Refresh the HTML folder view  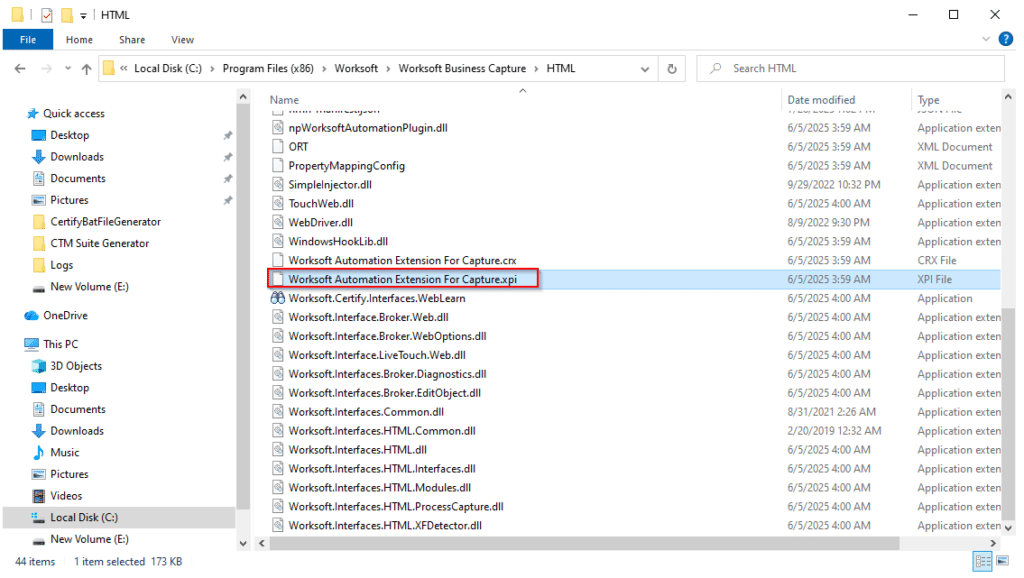click(672, 69)
